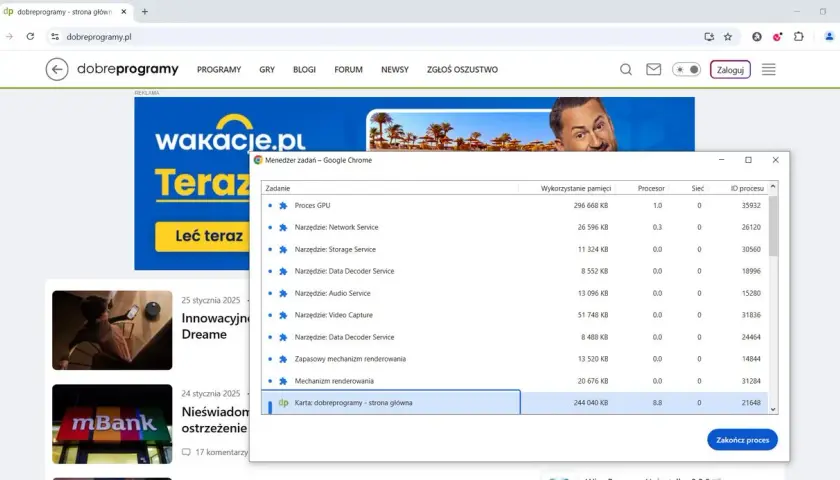
Task: Click the Chrome icon in Menedżer zadań title
Action: 258,160
